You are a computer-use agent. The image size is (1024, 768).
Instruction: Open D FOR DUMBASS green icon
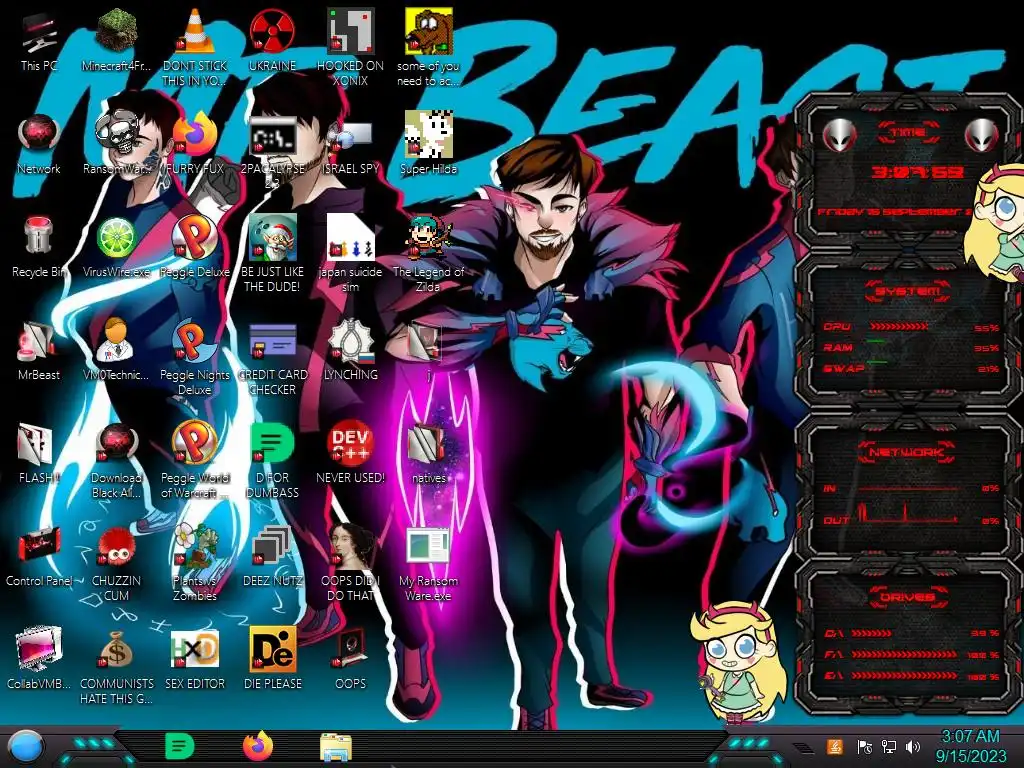tap(272, 443)
